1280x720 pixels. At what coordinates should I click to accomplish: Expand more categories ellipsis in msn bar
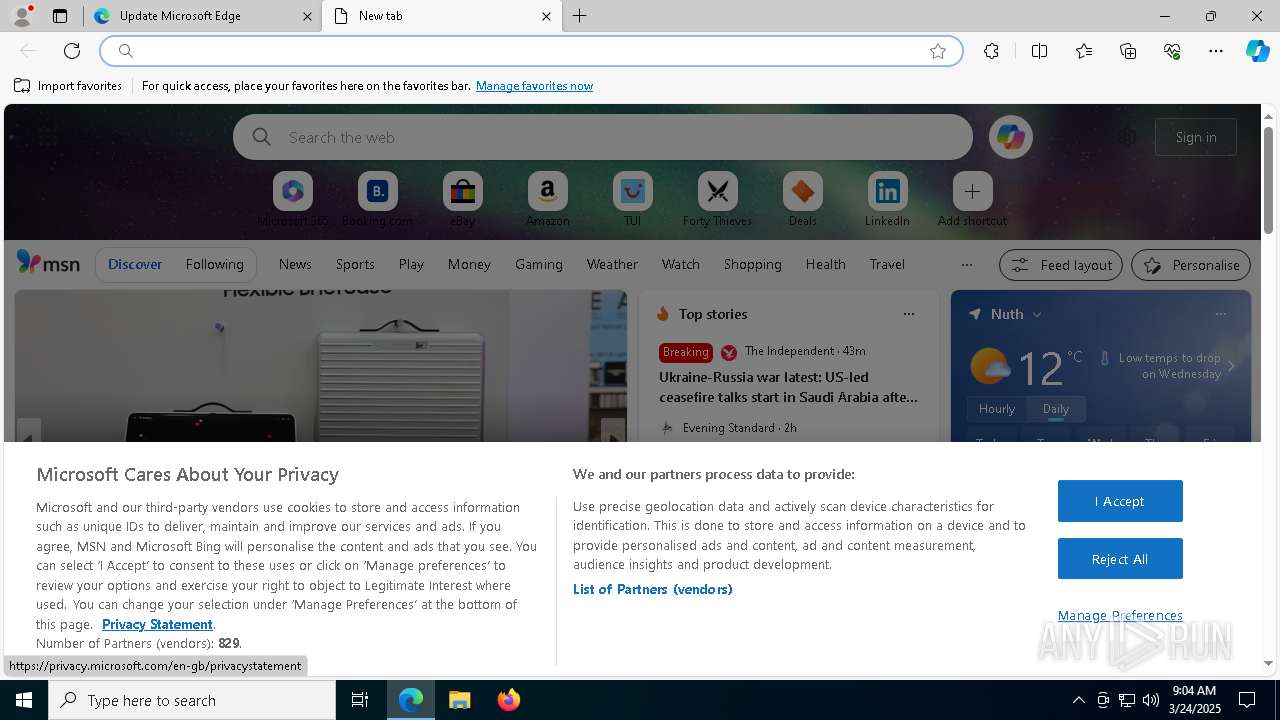(x=966, y=265)
